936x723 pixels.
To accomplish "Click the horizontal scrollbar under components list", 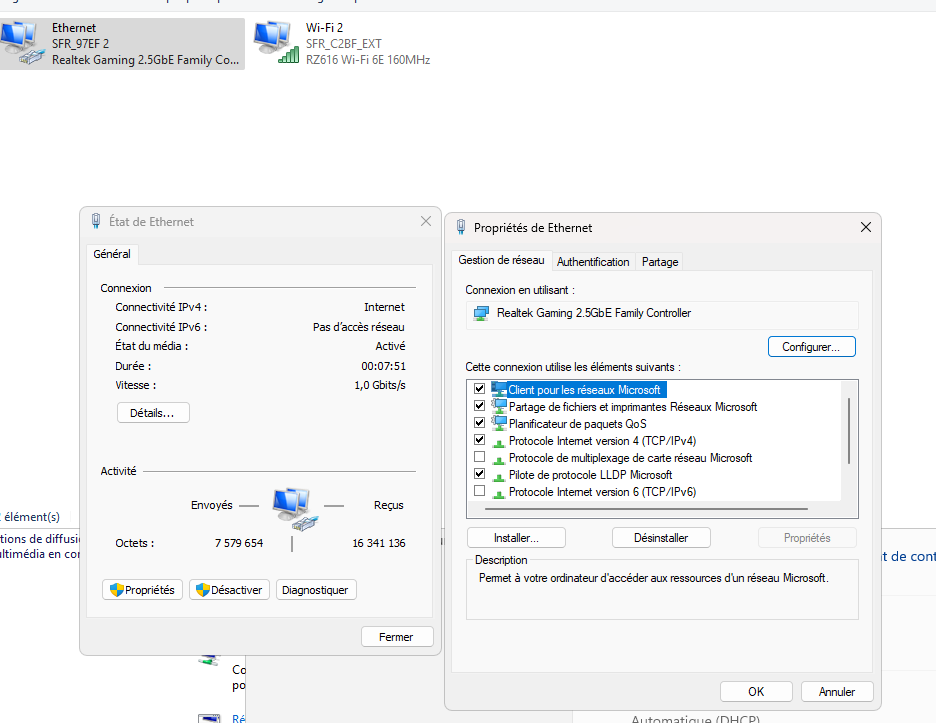I will (650, 509).
